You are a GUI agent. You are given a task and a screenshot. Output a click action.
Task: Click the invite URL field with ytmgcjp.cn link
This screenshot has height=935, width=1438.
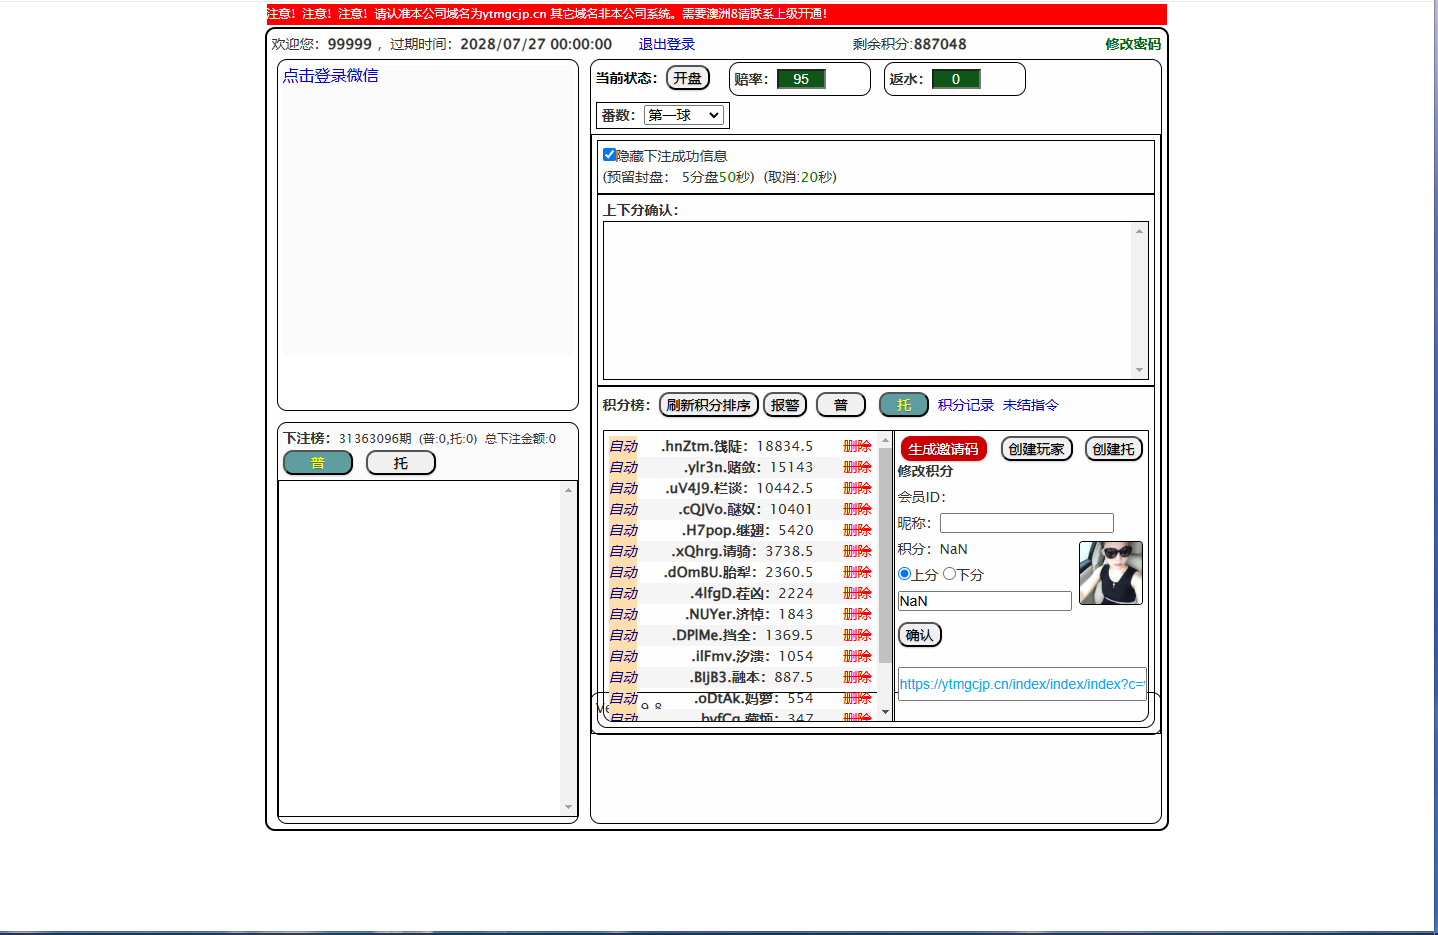(x=1022, y=684)
